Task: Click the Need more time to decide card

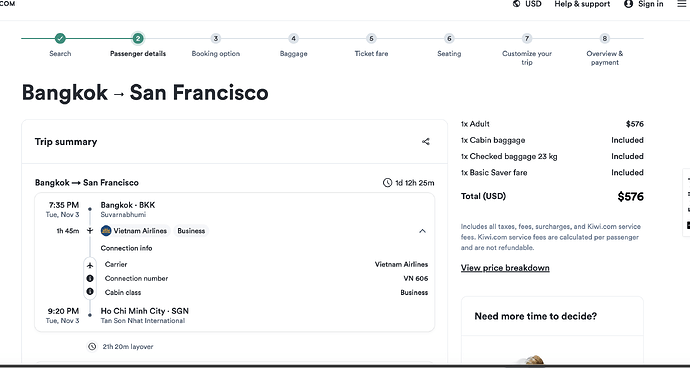Action: (x=552, y=330)
